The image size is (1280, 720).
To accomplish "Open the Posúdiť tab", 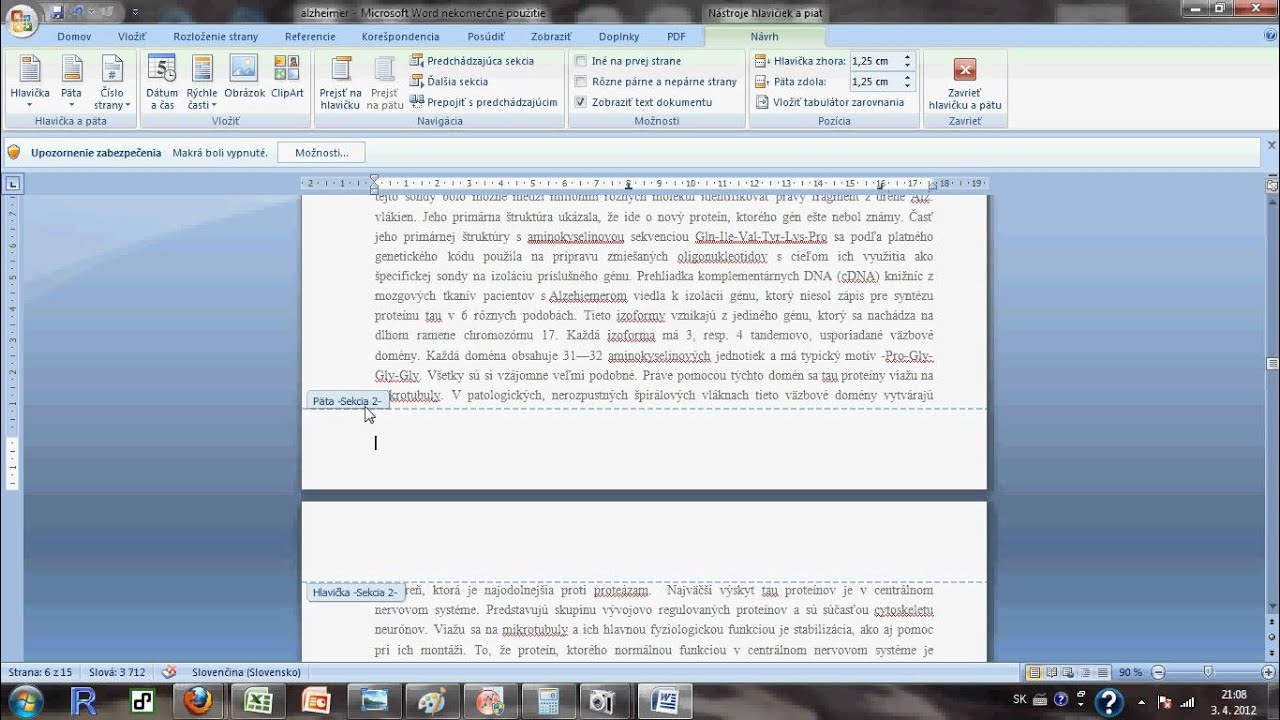I will point(486,36).
